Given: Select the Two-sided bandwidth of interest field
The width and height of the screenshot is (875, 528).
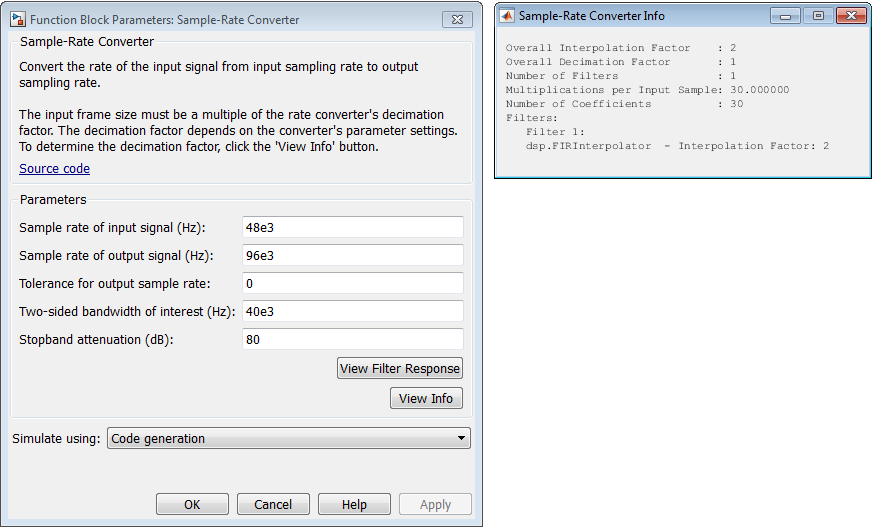Looking at the screenshot, I should click(x=352, y=311).
